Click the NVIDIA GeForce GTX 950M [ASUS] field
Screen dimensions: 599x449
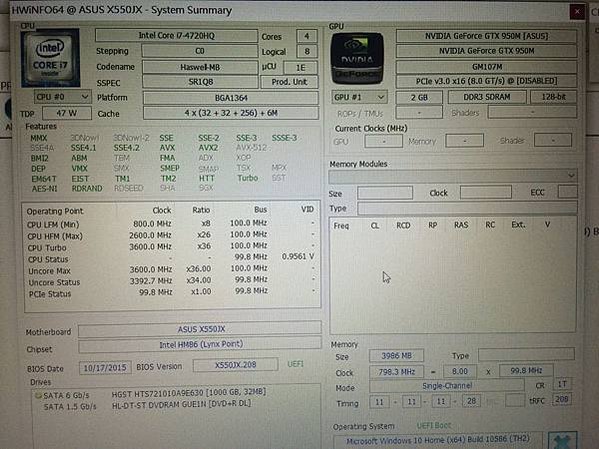coord(486,36)
